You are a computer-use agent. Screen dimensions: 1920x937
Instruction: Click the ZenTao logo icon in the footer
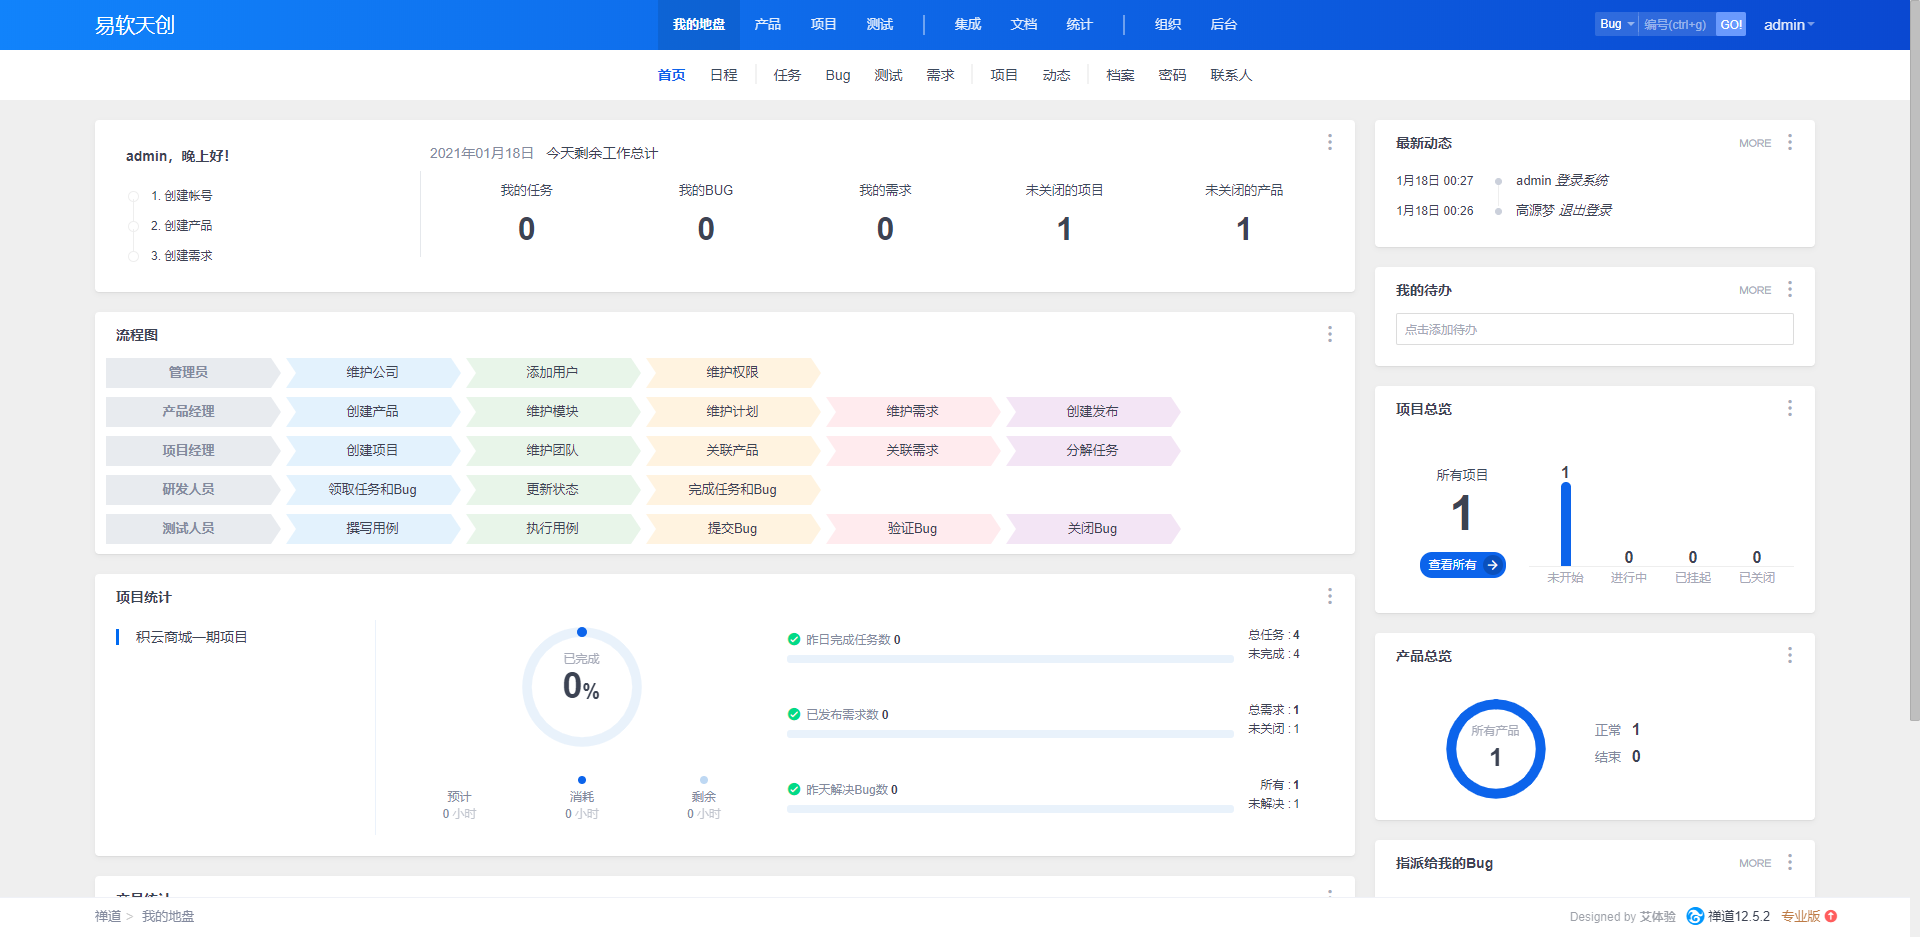coord(1695,916)
